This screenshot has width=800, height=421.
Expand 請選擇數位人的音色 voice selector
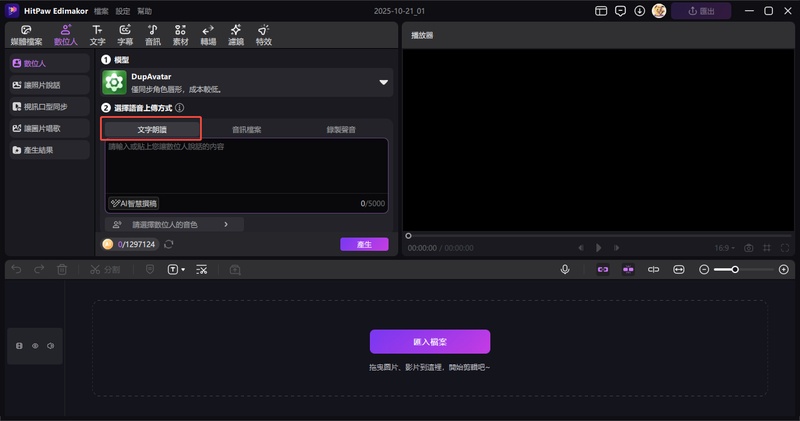pos(174,225)
